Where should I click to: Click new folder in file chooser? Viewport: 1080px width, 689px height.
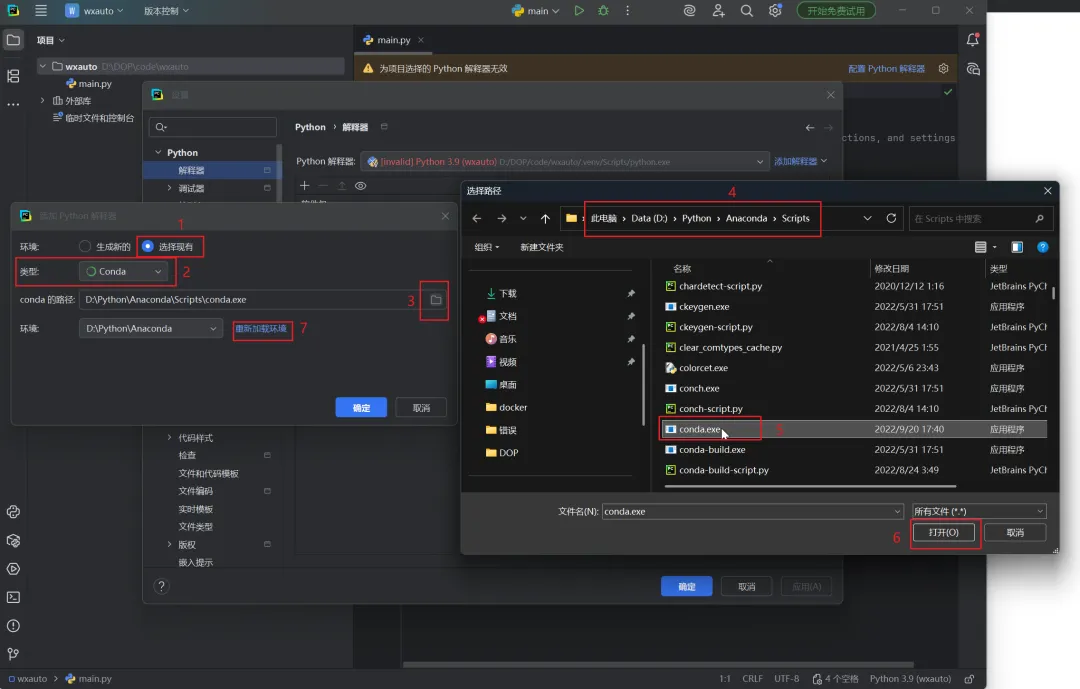[542, 247]
